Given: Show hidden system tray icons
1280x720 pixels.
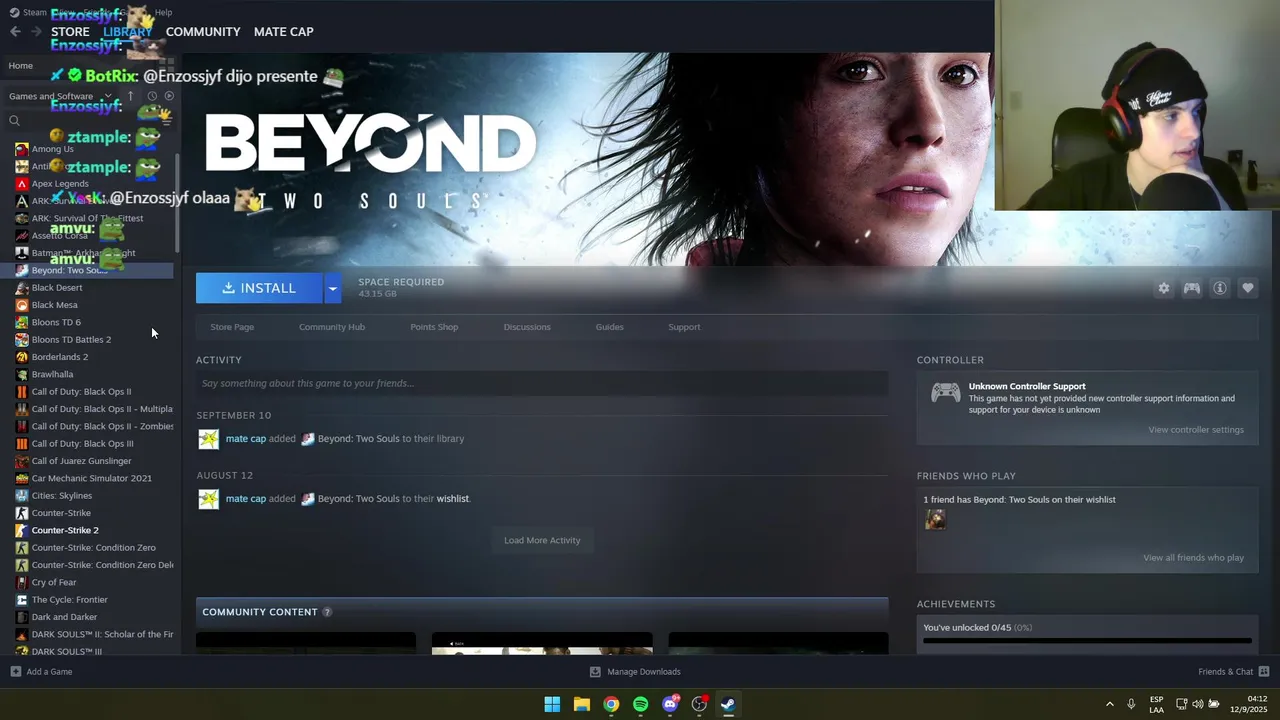Looking at the screenshot, I should 1109,704.
